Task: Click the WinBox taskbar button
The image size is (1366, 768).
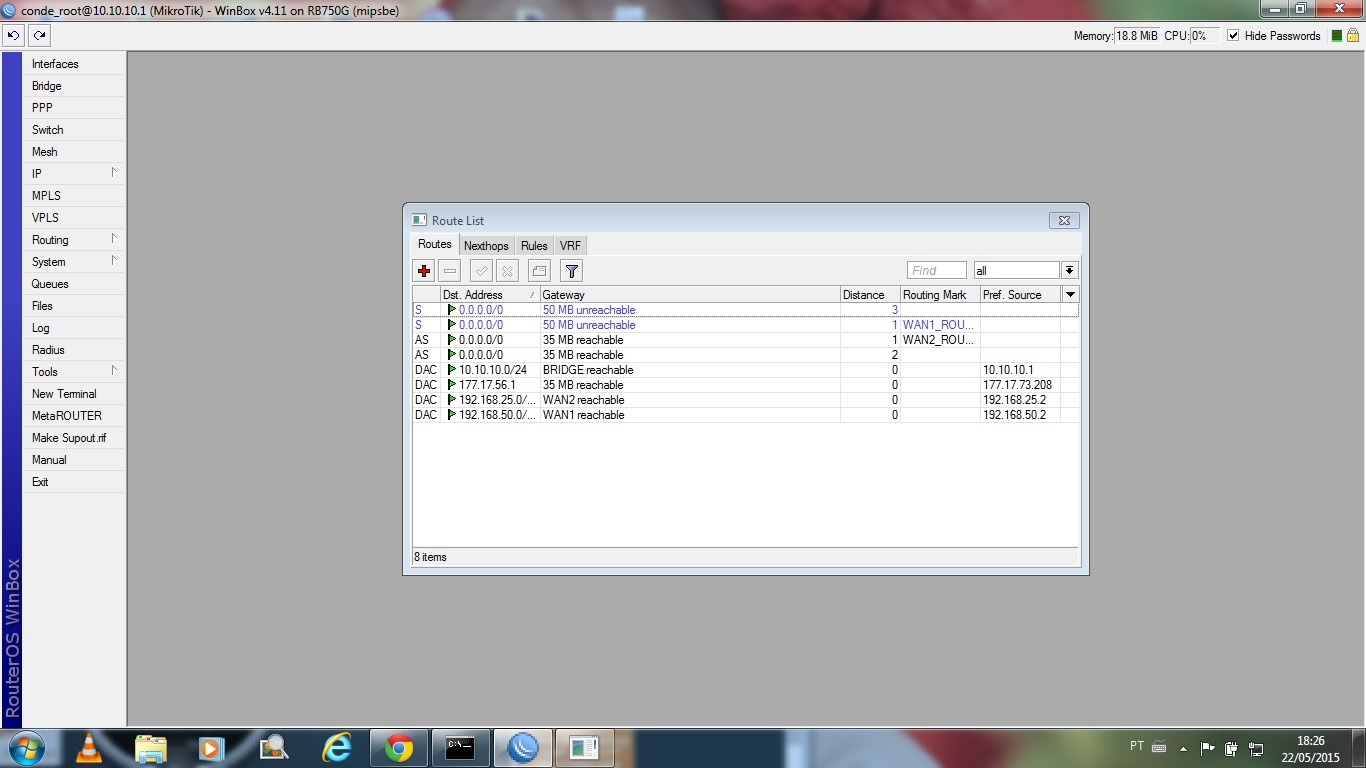Action: (x=523, y=748)
